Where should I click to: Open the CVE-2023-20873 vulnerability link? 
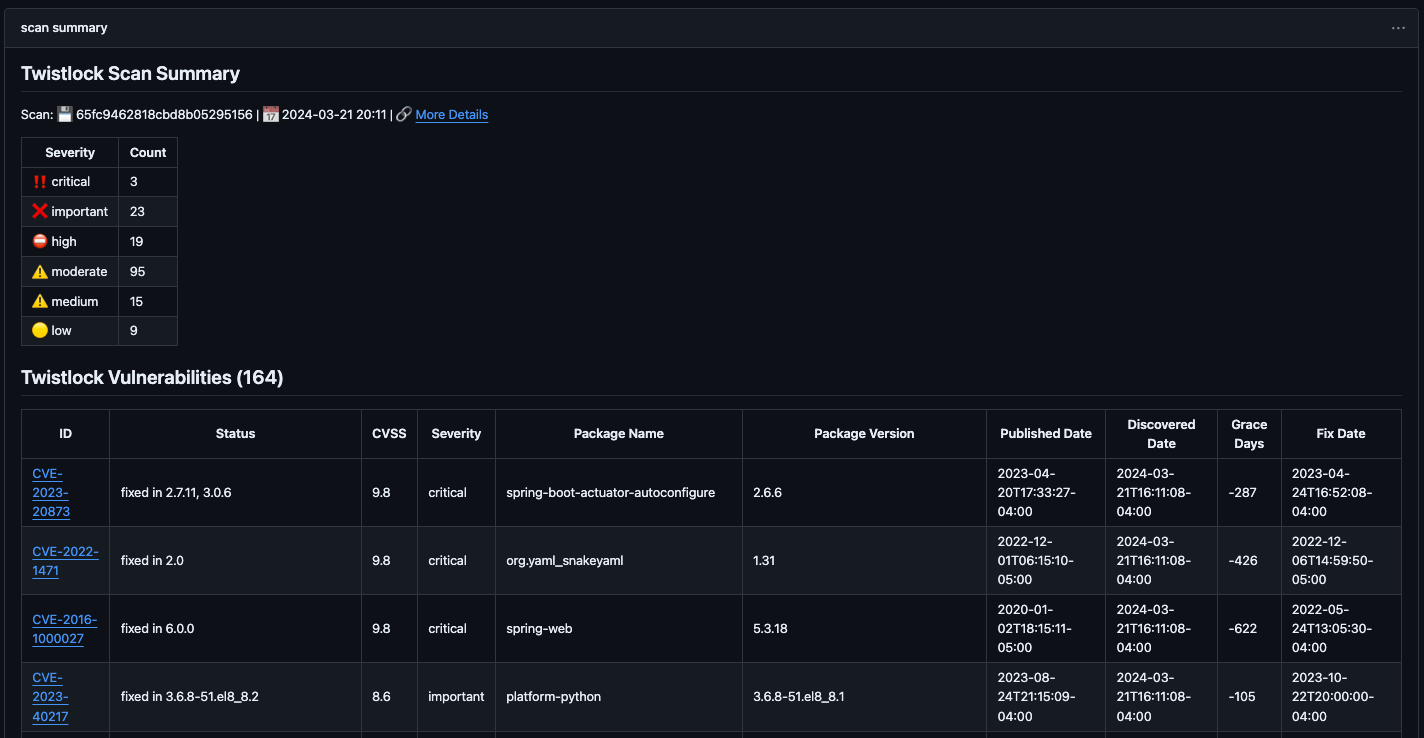[x=50, y=492]
